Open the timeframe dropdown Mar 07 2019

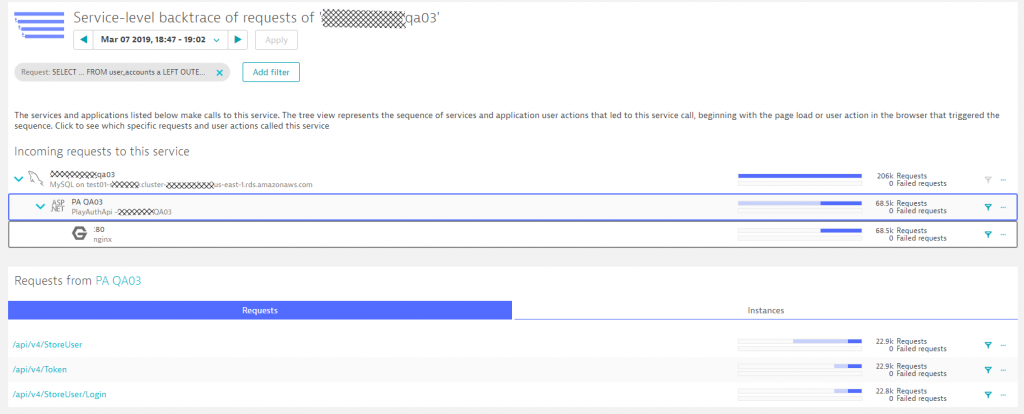click(161, 40)
